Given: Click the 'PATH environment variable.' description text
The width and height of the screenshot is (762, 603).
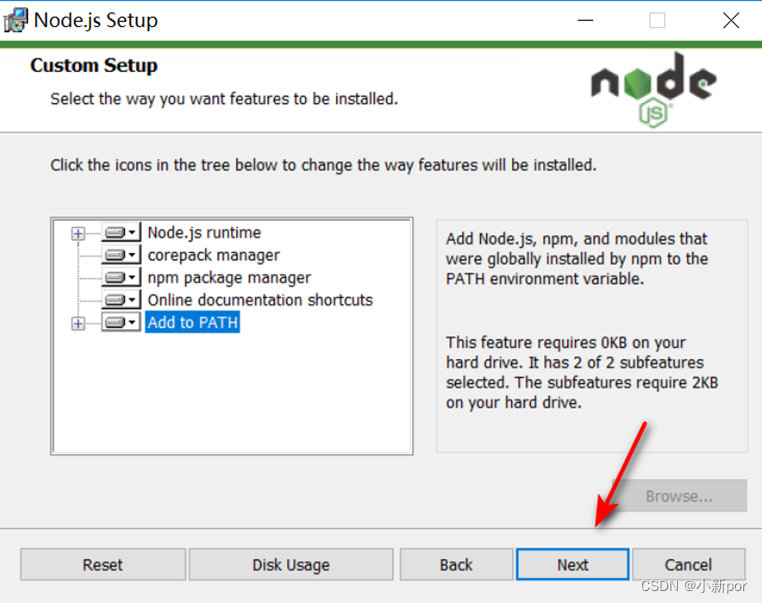Looking at the screenshot, I should tap(545, 279).
